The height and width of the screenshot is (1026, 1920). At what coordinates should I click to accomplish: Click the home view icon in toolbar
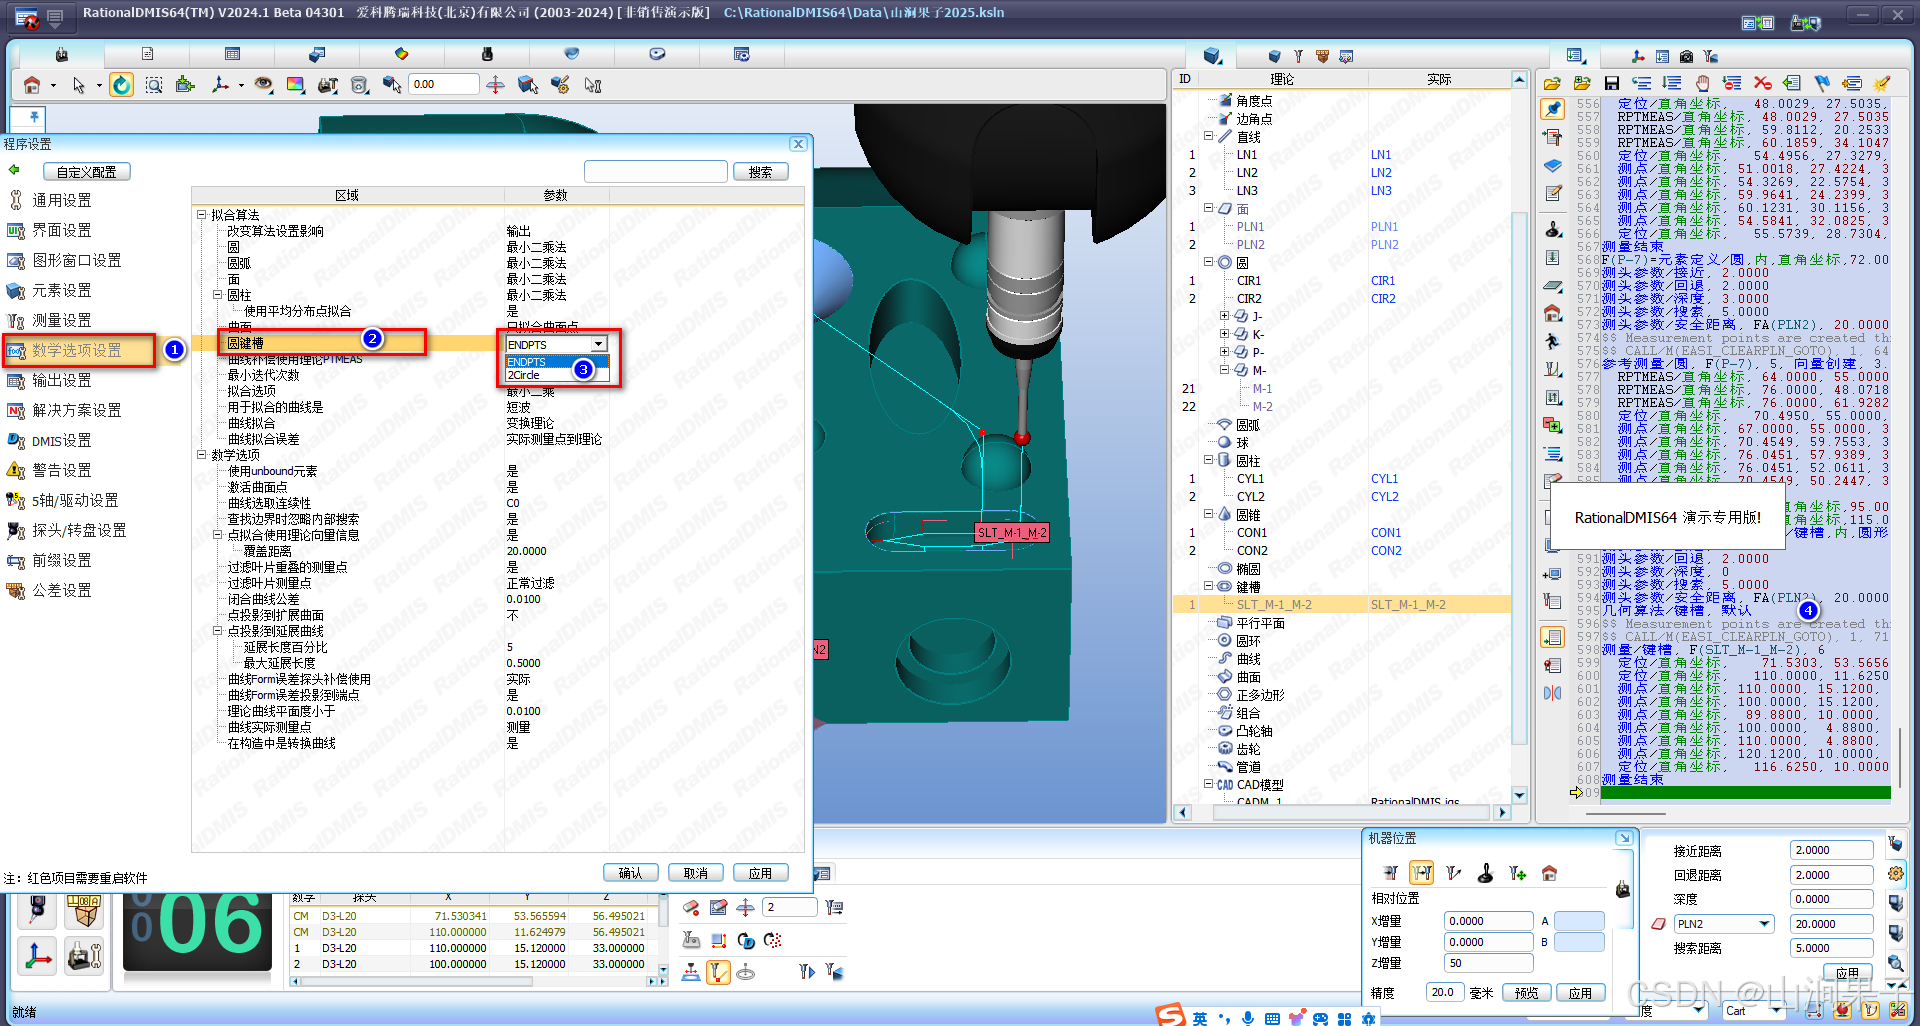[x=32, y=85]
